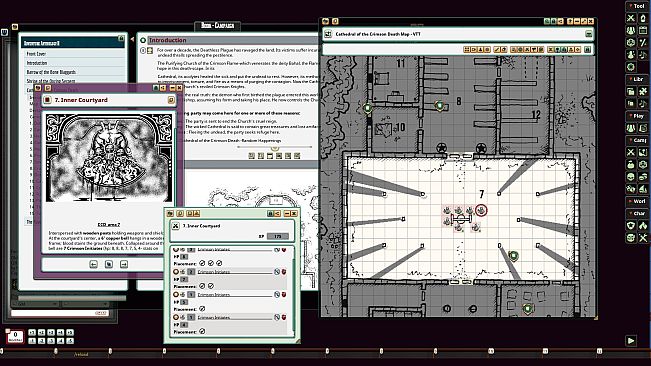Toggle visibility icon on third Crimson Initiates row
Viewport: 651px width, 366px height.
click(277, 295)
